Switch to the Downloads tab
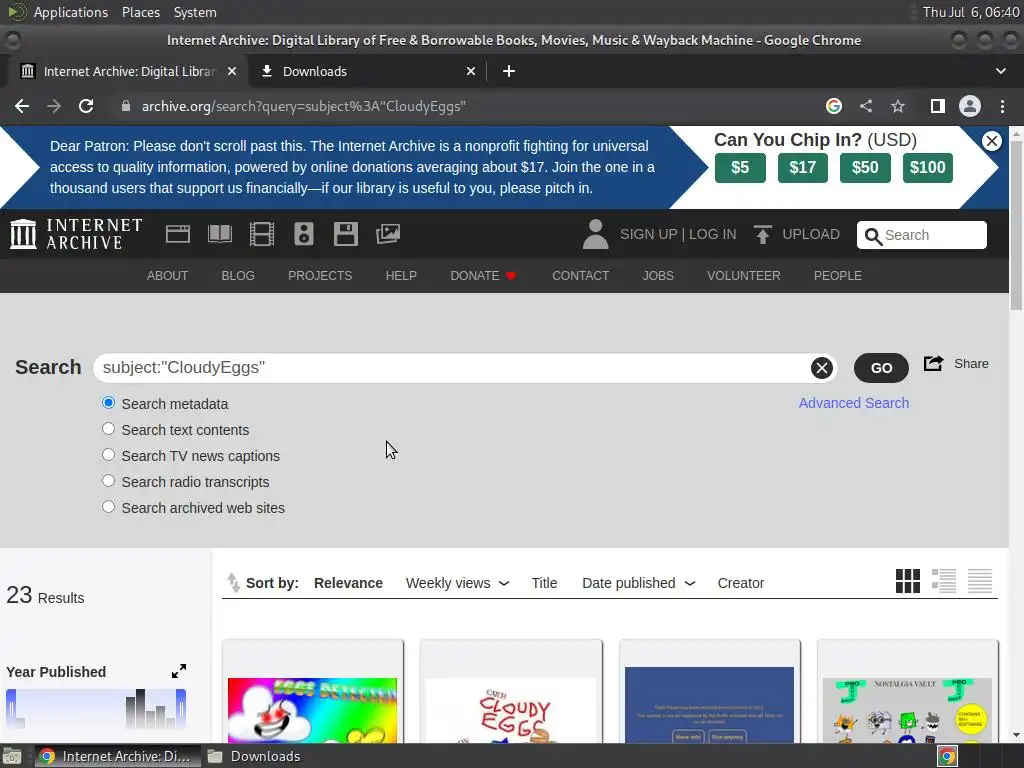 click(x=368, y=71)
